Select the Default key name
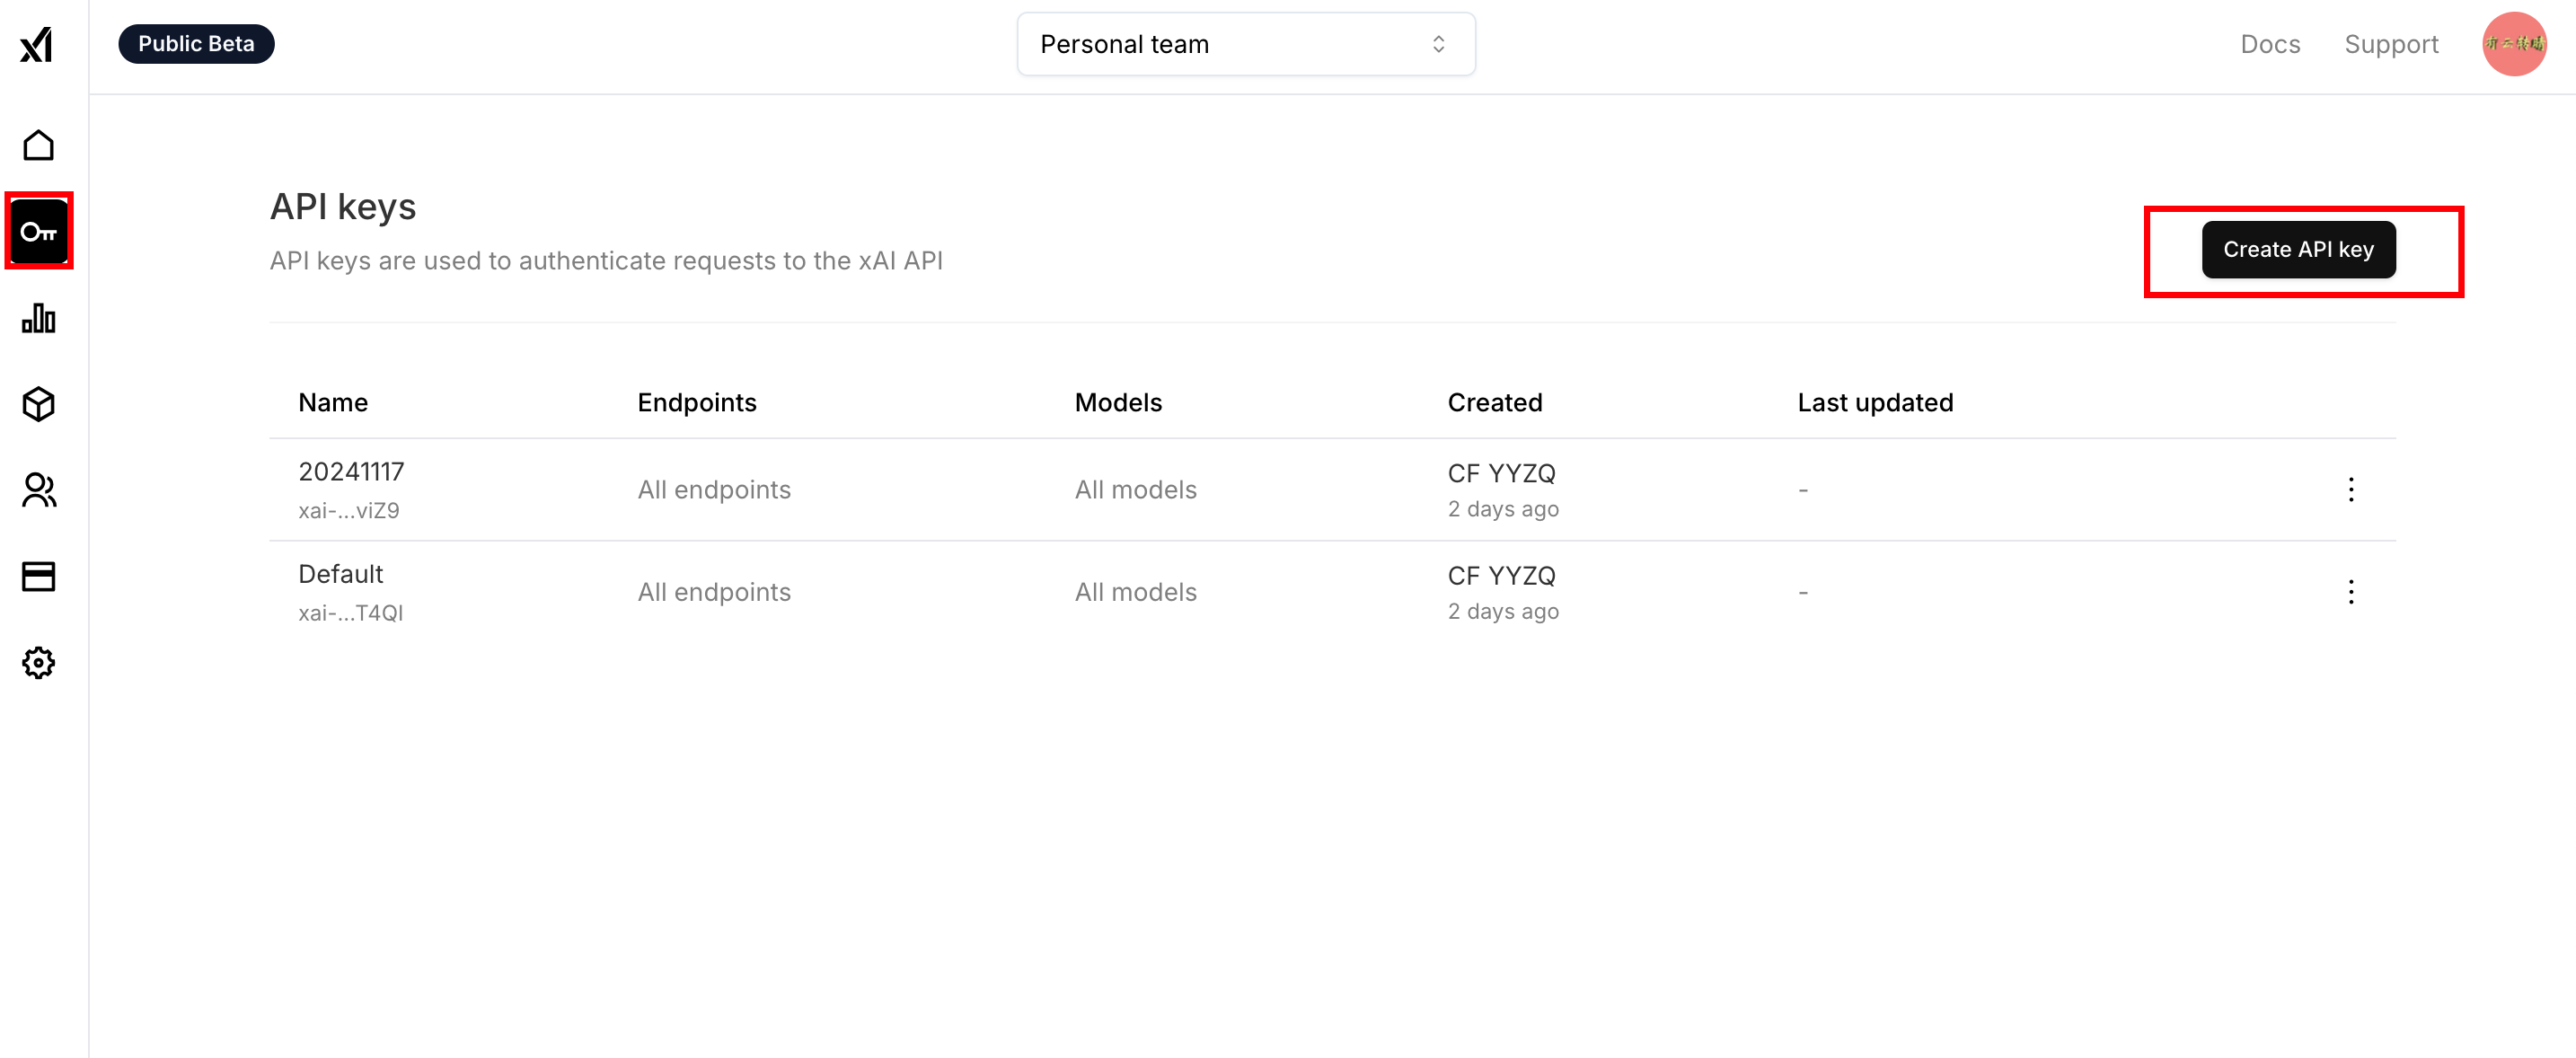 click(x=340, y=574)
